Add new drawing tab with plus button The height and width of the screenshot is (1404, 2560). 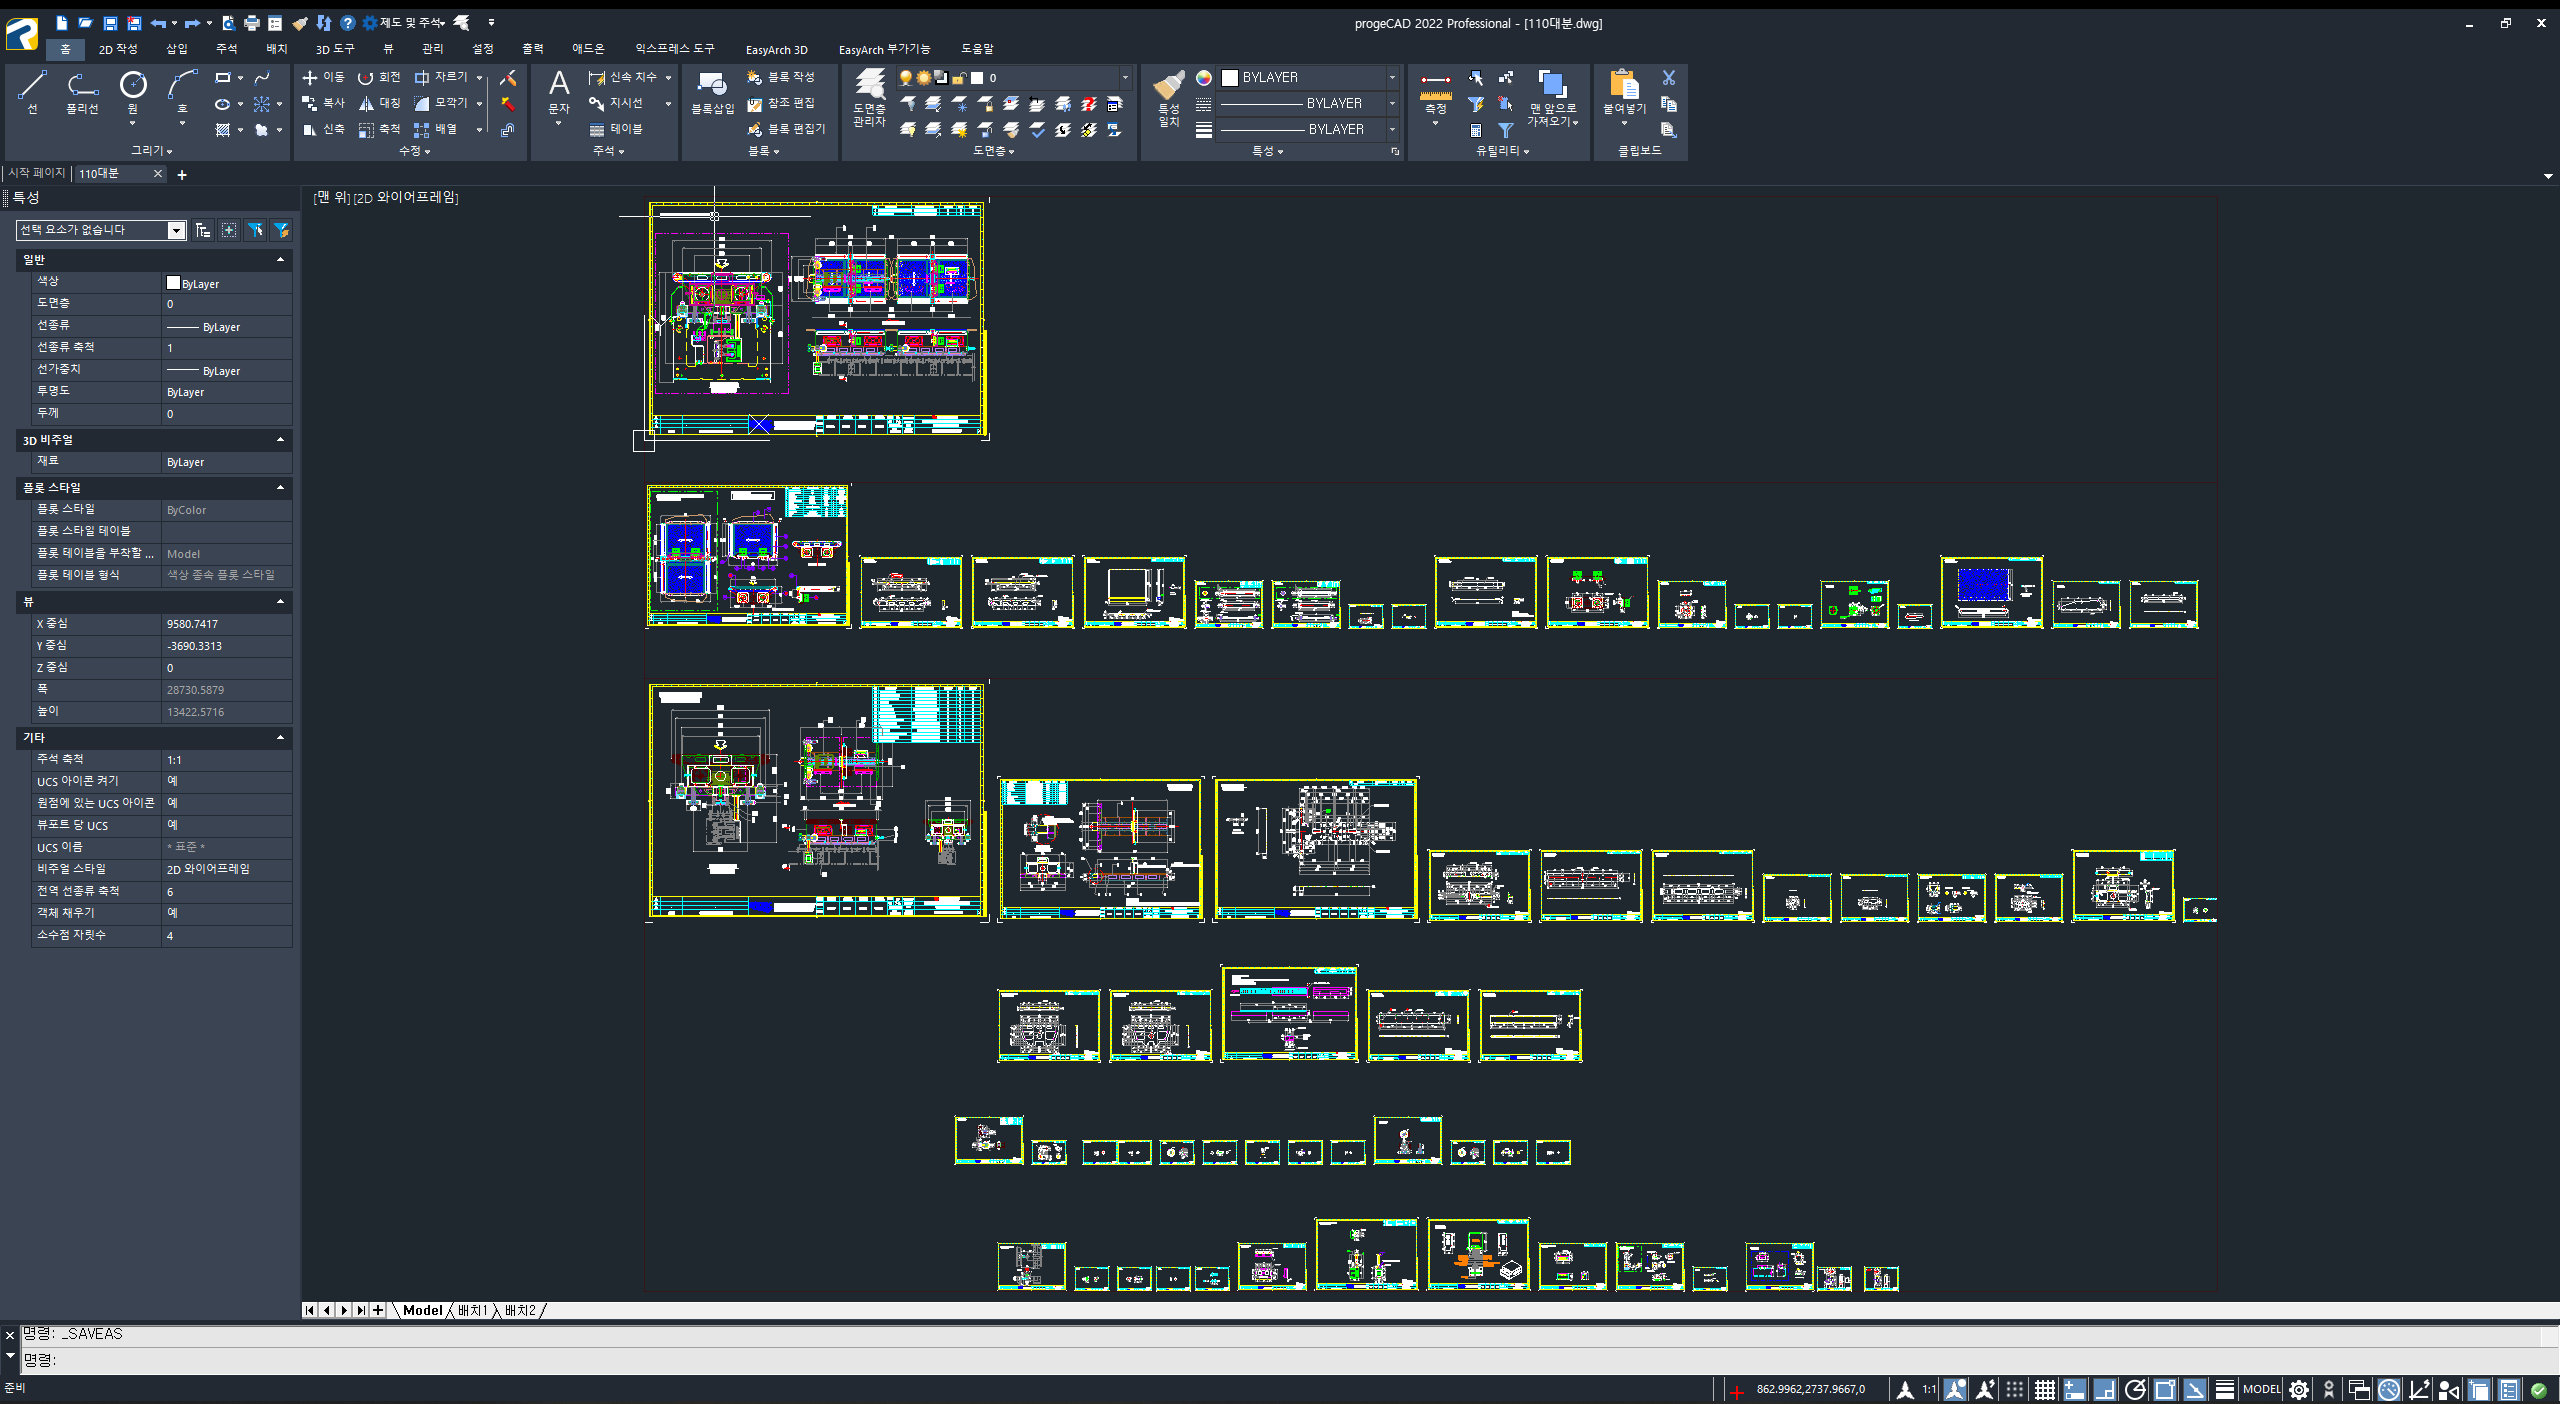[x=182, y=175]
